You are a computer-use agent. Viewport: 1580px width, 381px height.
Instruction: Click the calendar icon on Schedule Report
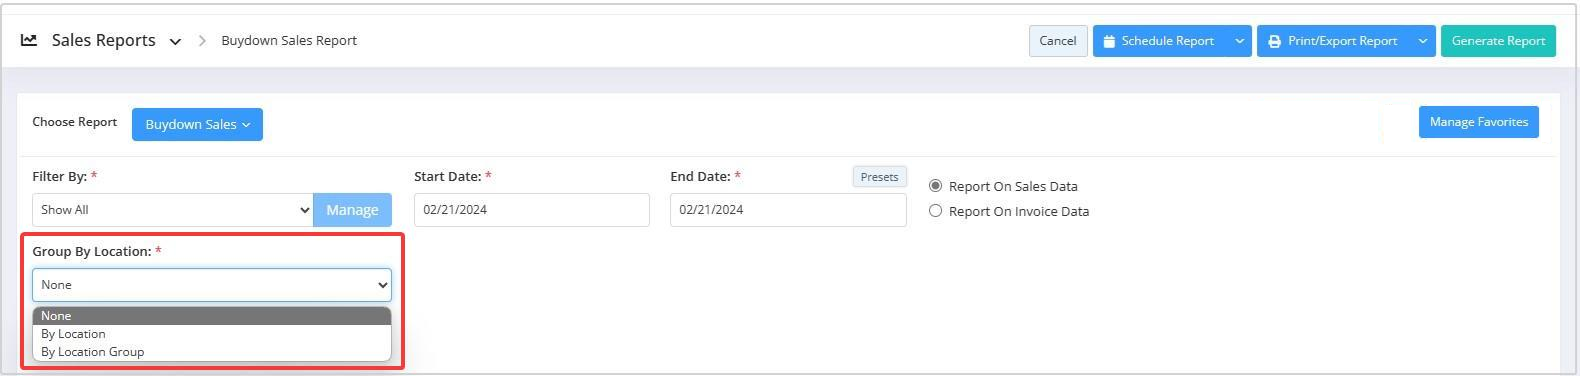pos(1109,41)
